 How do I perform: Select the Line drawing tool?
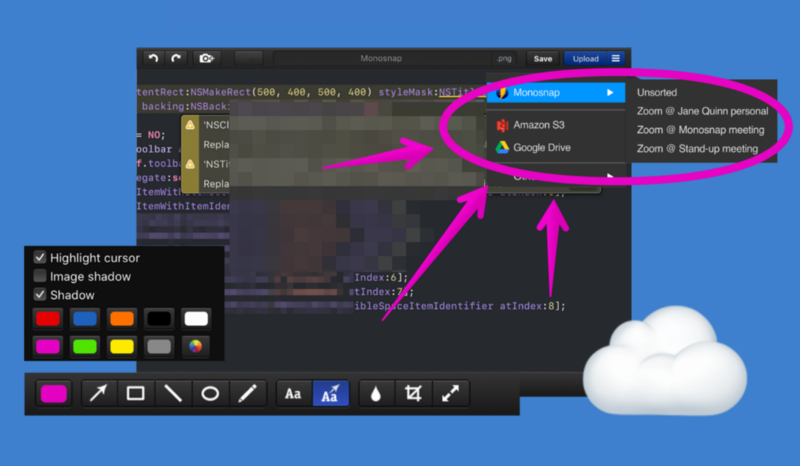(173, 394)
